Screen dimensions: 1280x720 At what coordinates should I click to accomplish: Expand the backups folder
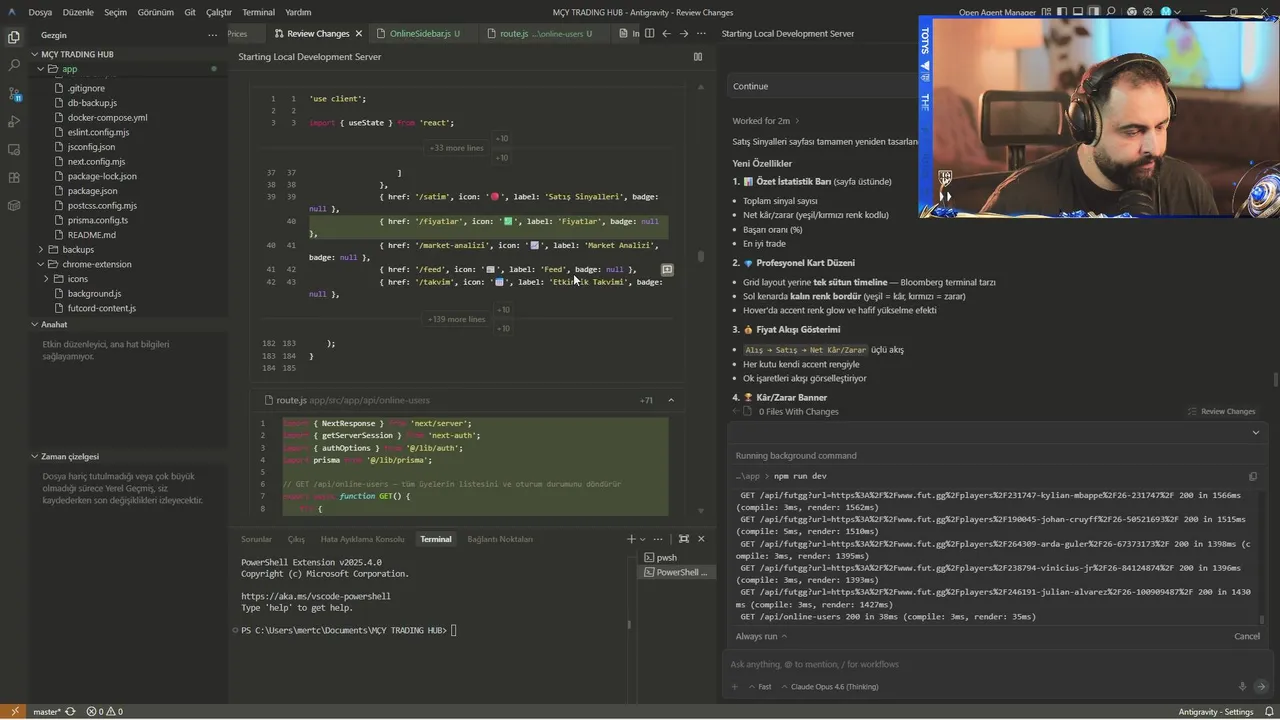(41, 250)
